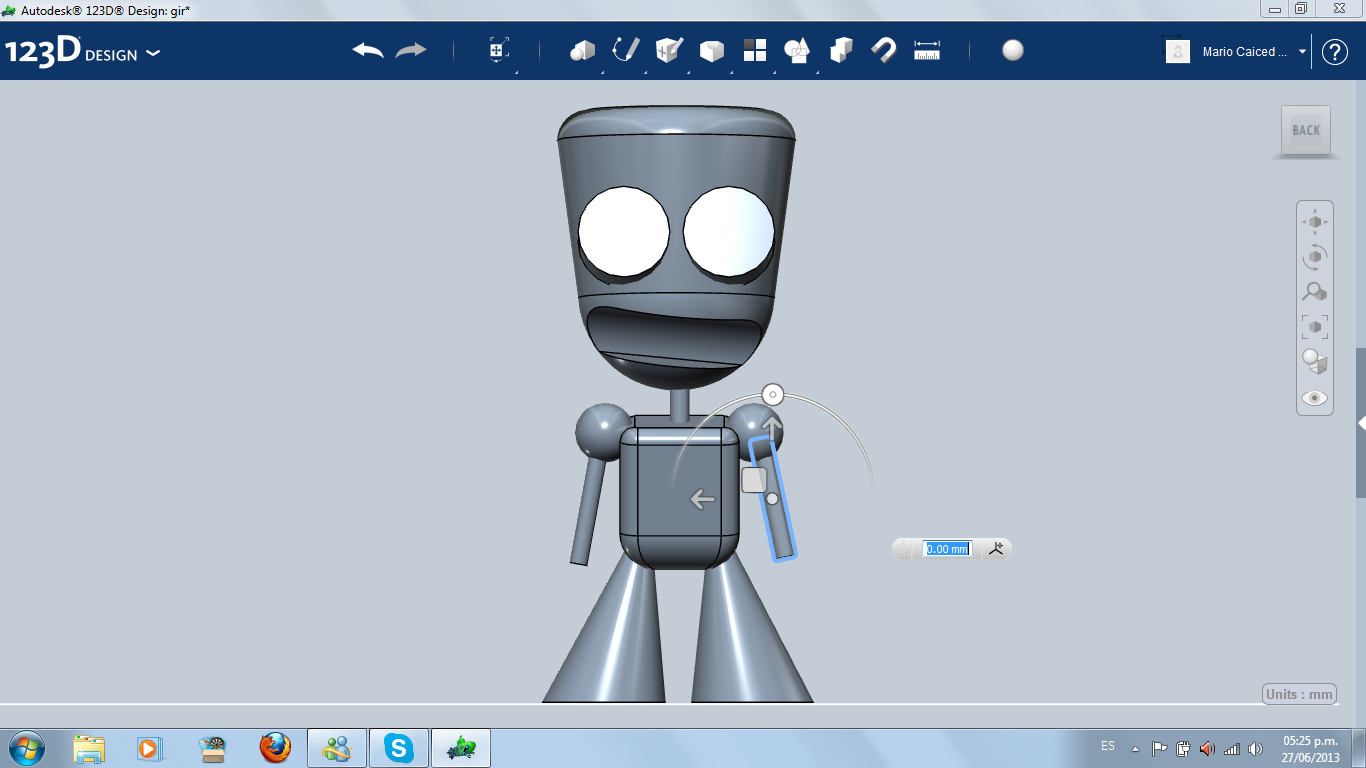Viewport: 1366px width, 768px height.
Task: Toggle the eye show/hide visibility menu
Action: pos(1315,398)
